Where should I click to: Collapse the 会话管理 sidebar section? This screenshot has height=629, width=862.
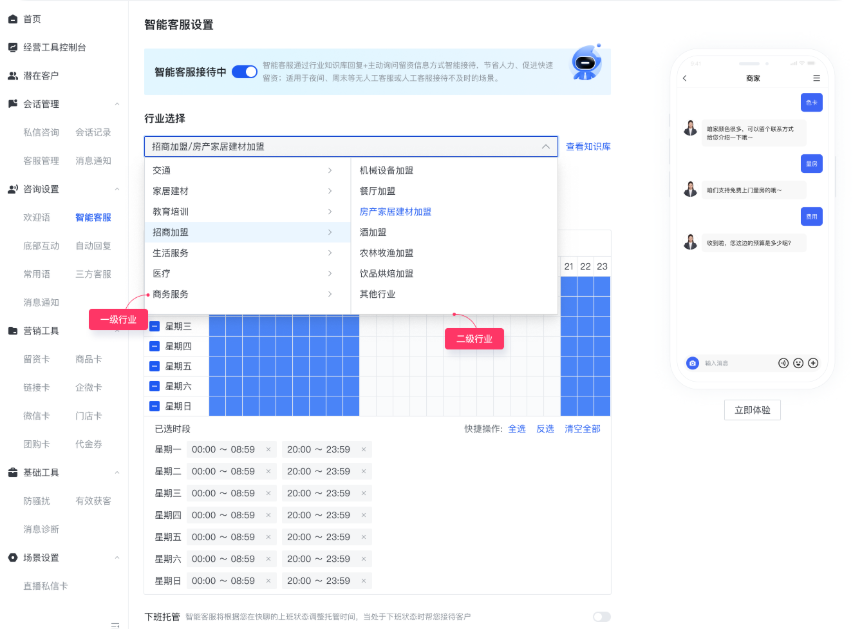[117, 104]
